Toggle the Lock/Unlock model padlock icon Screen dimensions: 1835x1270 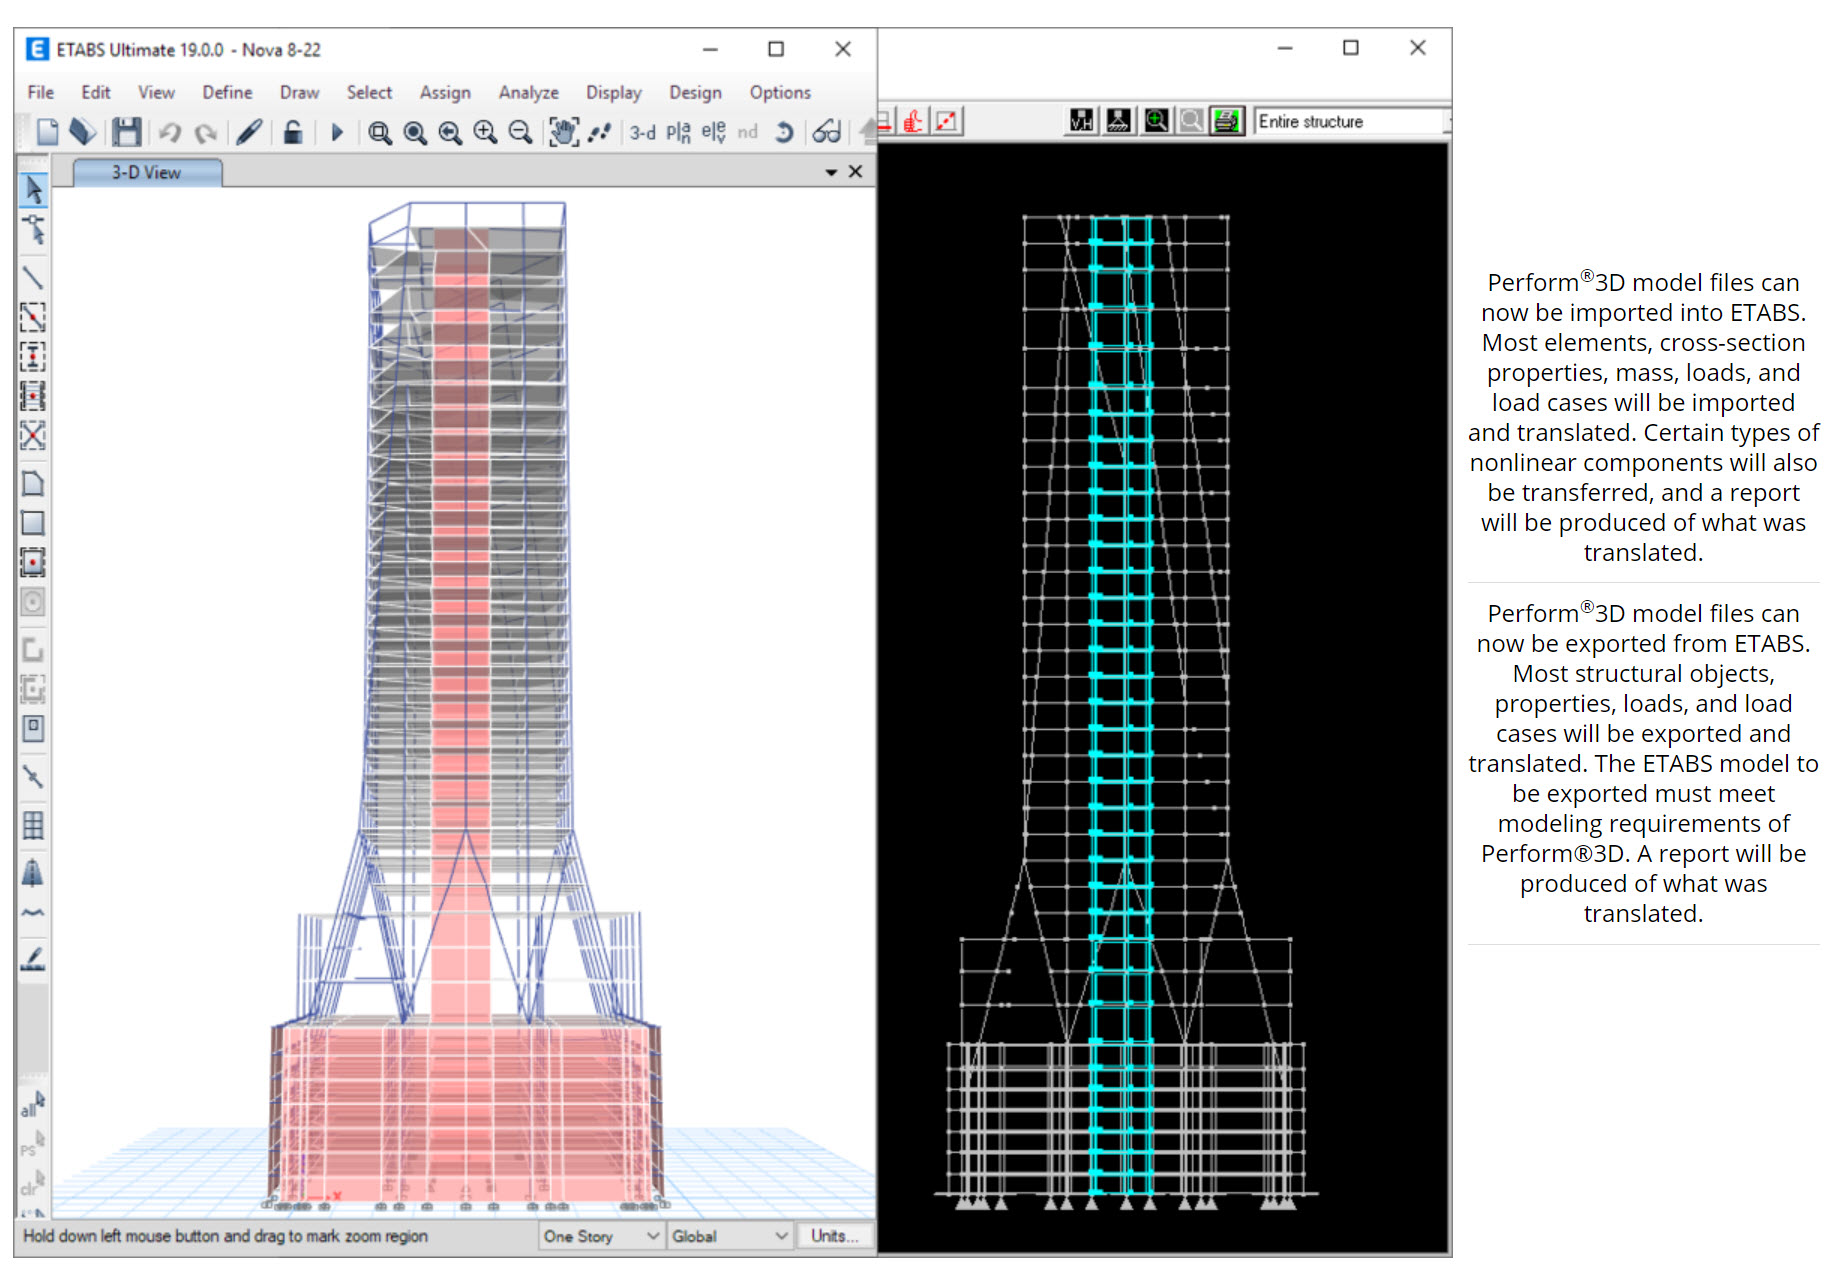pyautogui.click(x=293, y=132)
